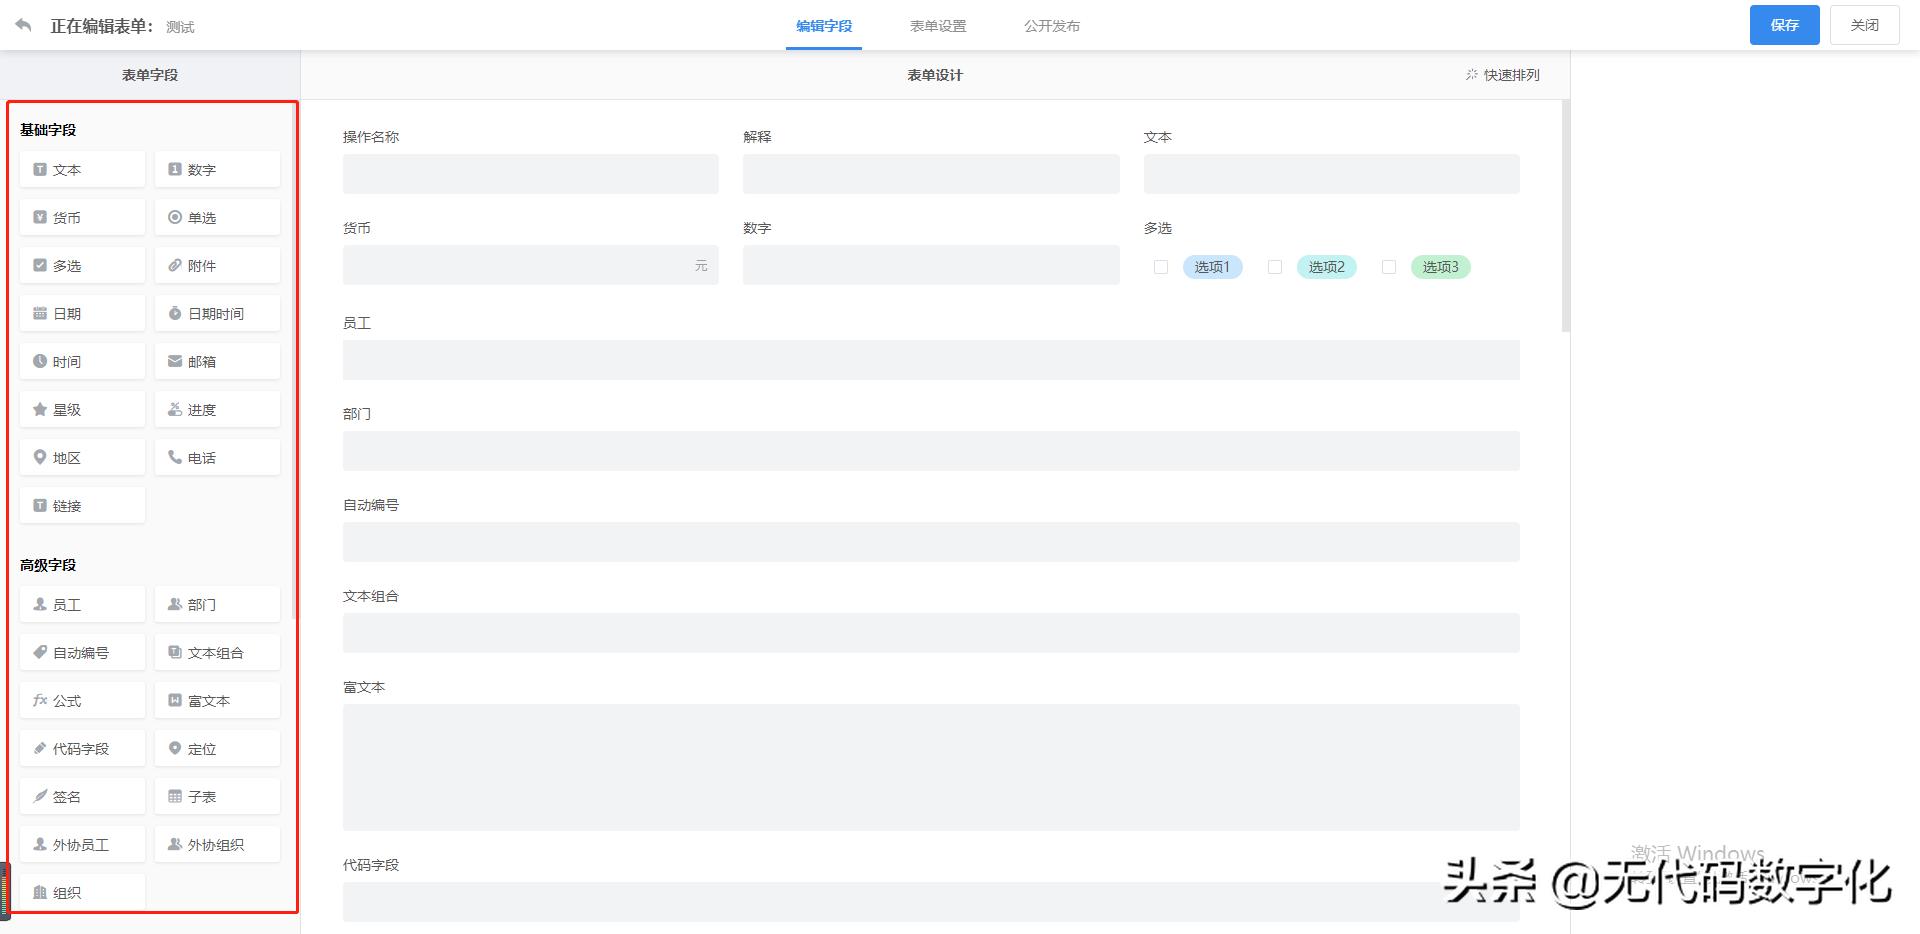Click the back arrow icon
Screen dimensions: 1920x934
[x=23, y=25]
